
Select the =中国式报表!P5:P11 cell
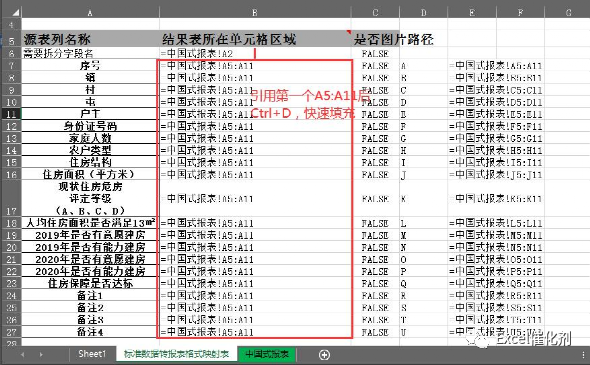click(496, 271)
